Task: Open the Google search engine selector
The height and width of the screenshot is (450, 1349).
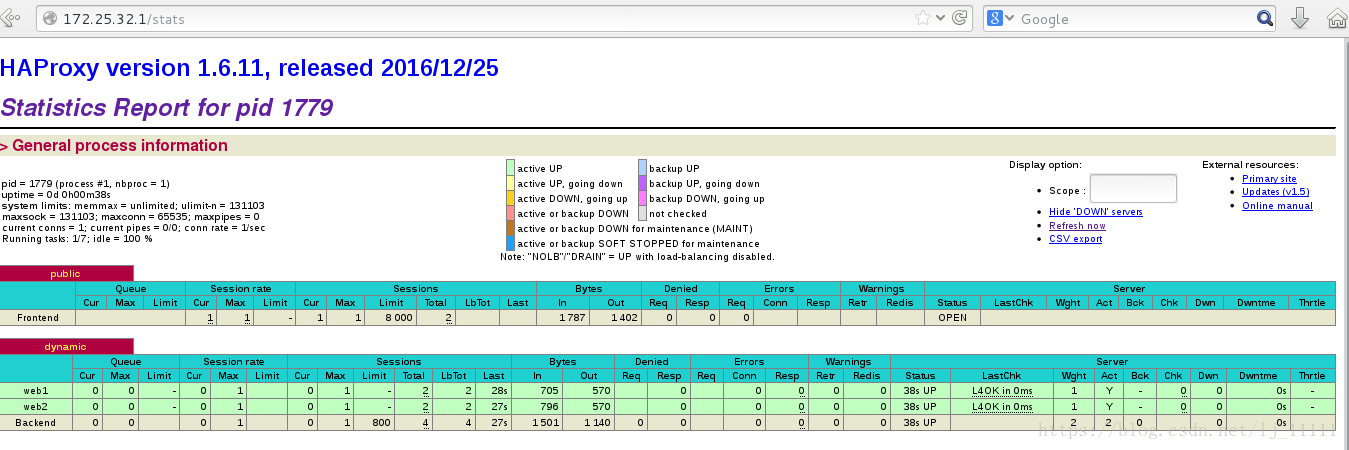Action: coord(1001,18)
